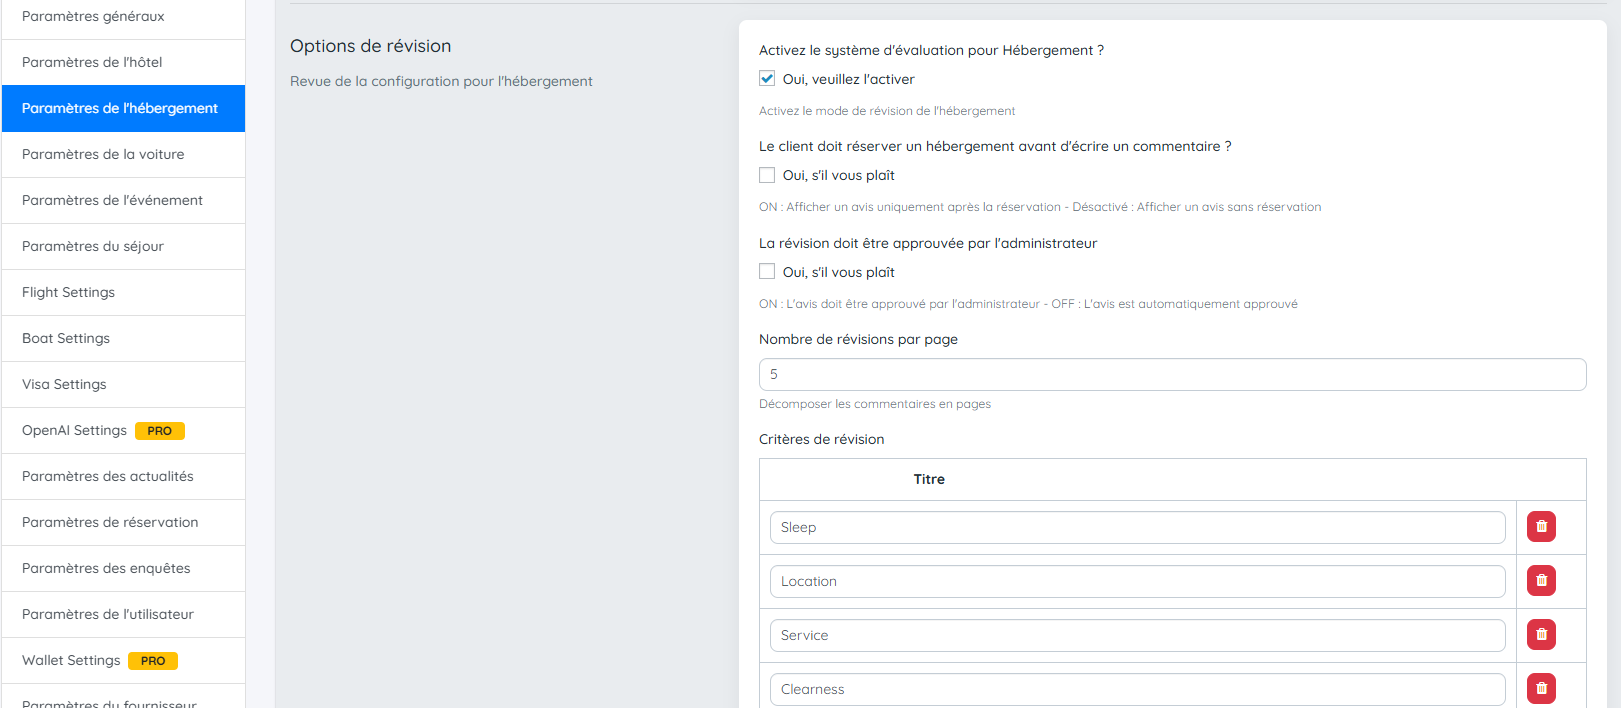Viewport: 1621px width, 708px height.
Task: Edit the Sleep criterion title field
Action: coord(1137,527)
